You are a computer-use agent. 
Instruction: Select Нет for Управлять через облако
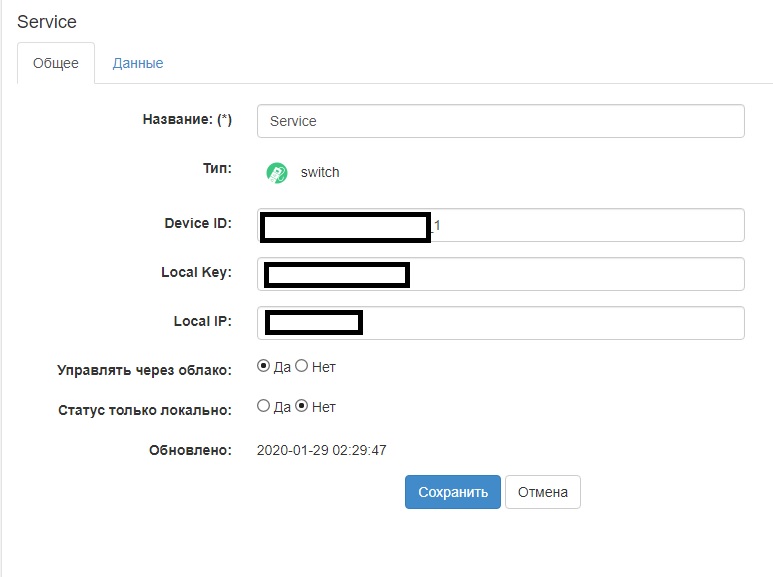coord(301,366)
